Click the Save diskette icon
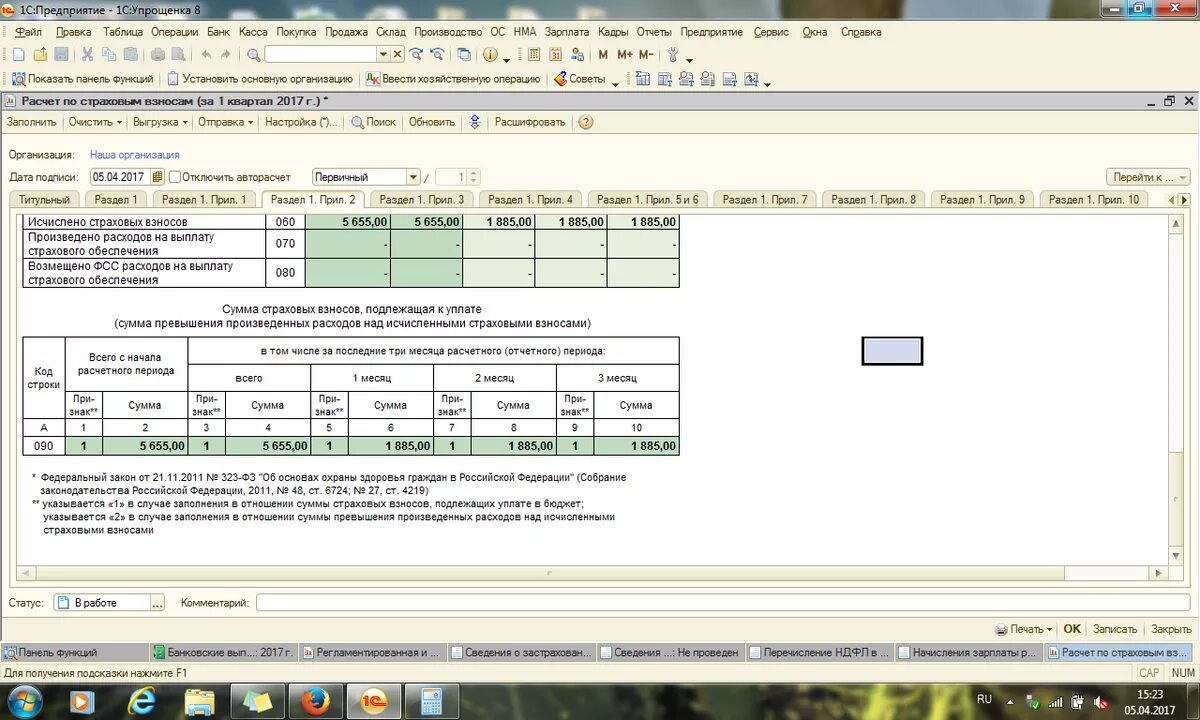Screen dimensions: 1200x720 click(x=61, y=55)
